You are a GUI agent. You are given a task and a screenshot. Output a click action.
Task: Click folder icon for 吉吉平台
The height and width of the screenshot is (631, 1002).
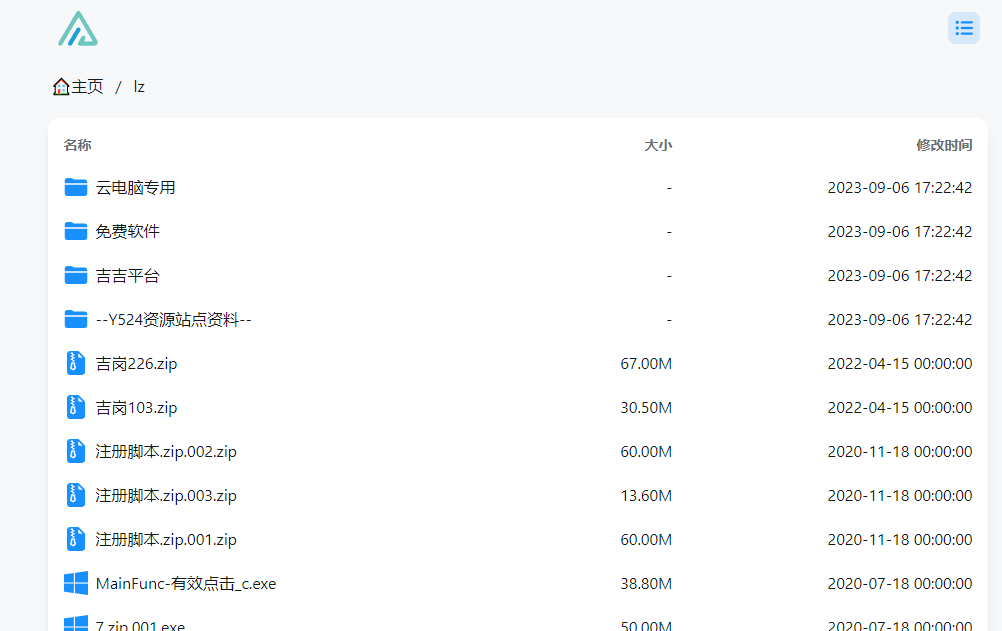point(76,276)
